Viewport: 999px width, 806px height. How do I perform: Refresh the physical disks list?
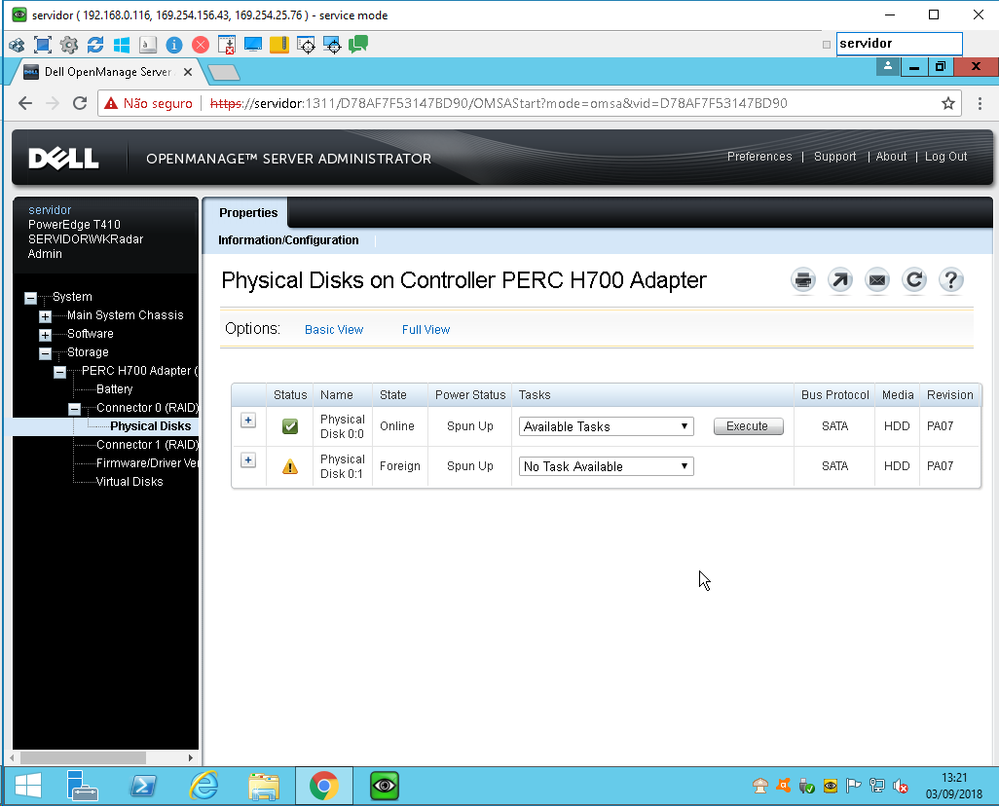coord(914,280)
